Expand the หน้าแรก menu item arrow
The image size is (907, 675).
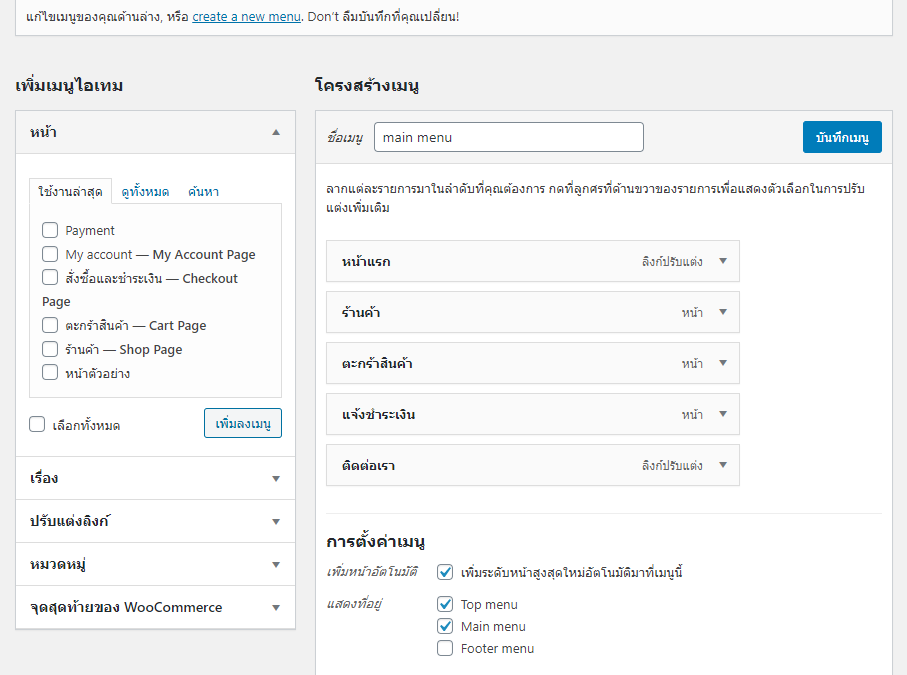(x=722, y=261)
